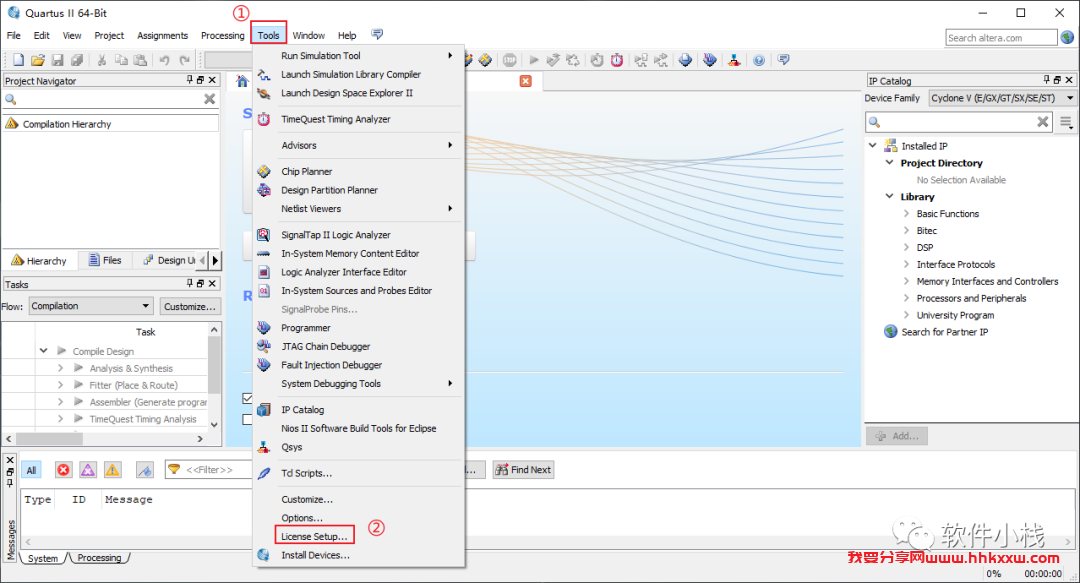Toggle the unchecked checkbox on start page
This screenshot has height=583, width=1080.
point(247,419)
